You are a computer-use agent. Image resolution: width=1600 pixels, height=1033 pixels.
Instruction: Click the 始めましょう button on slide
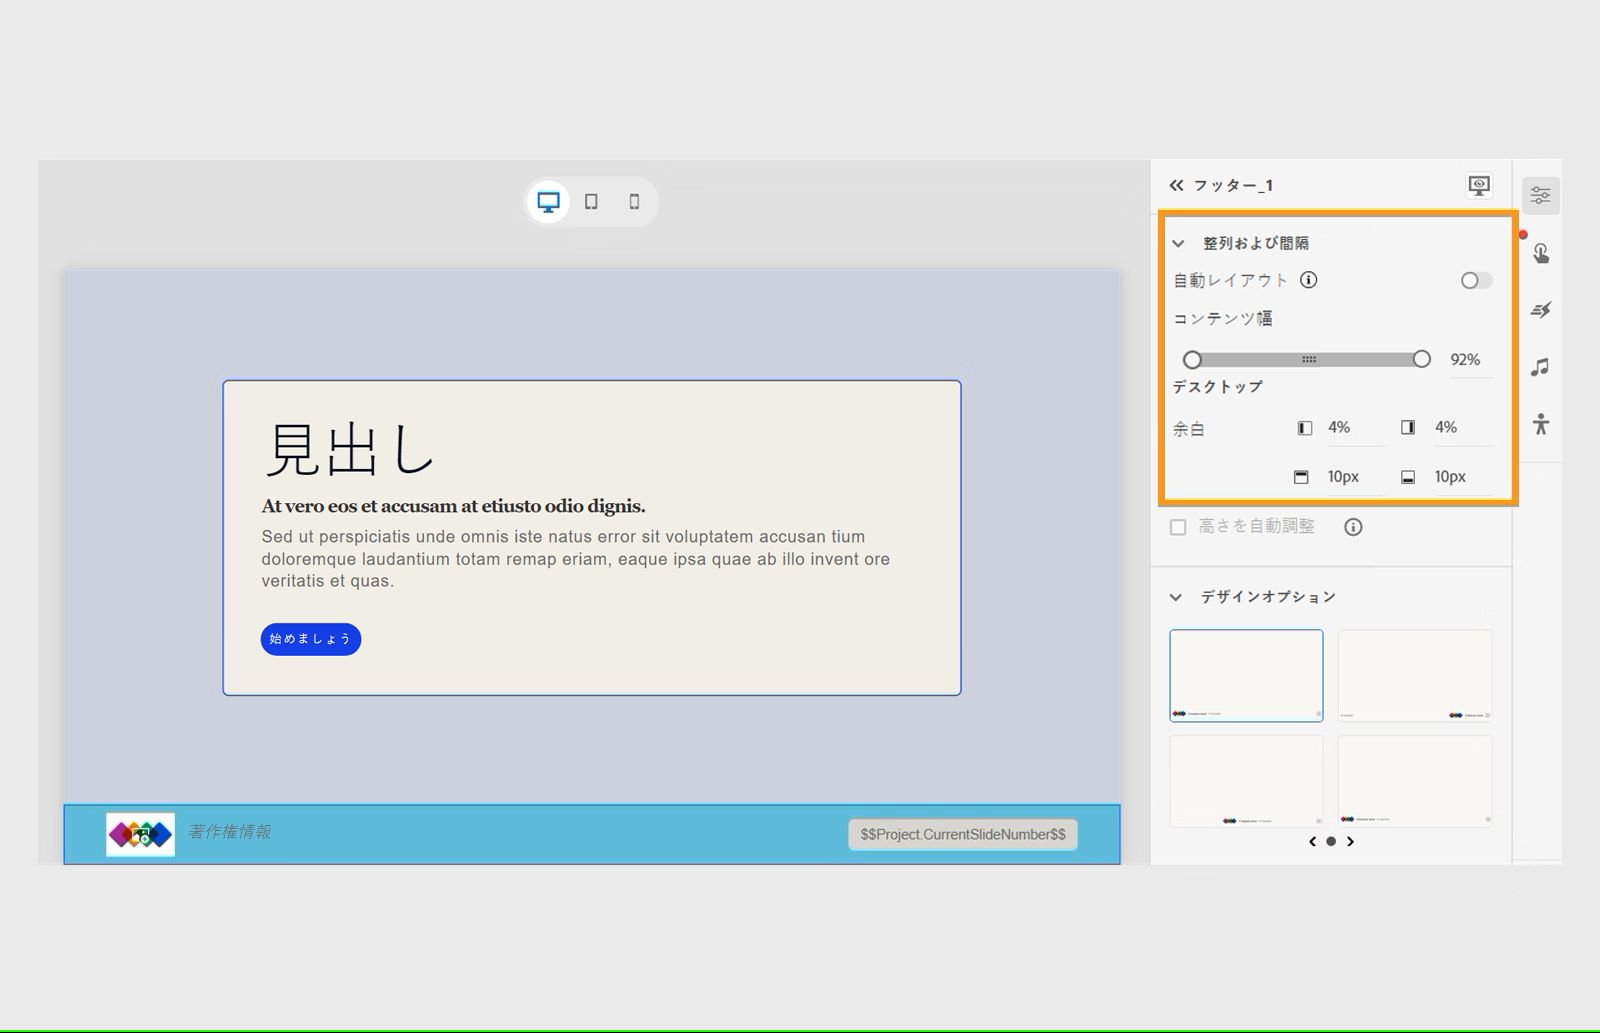click(x=311, y=639)
